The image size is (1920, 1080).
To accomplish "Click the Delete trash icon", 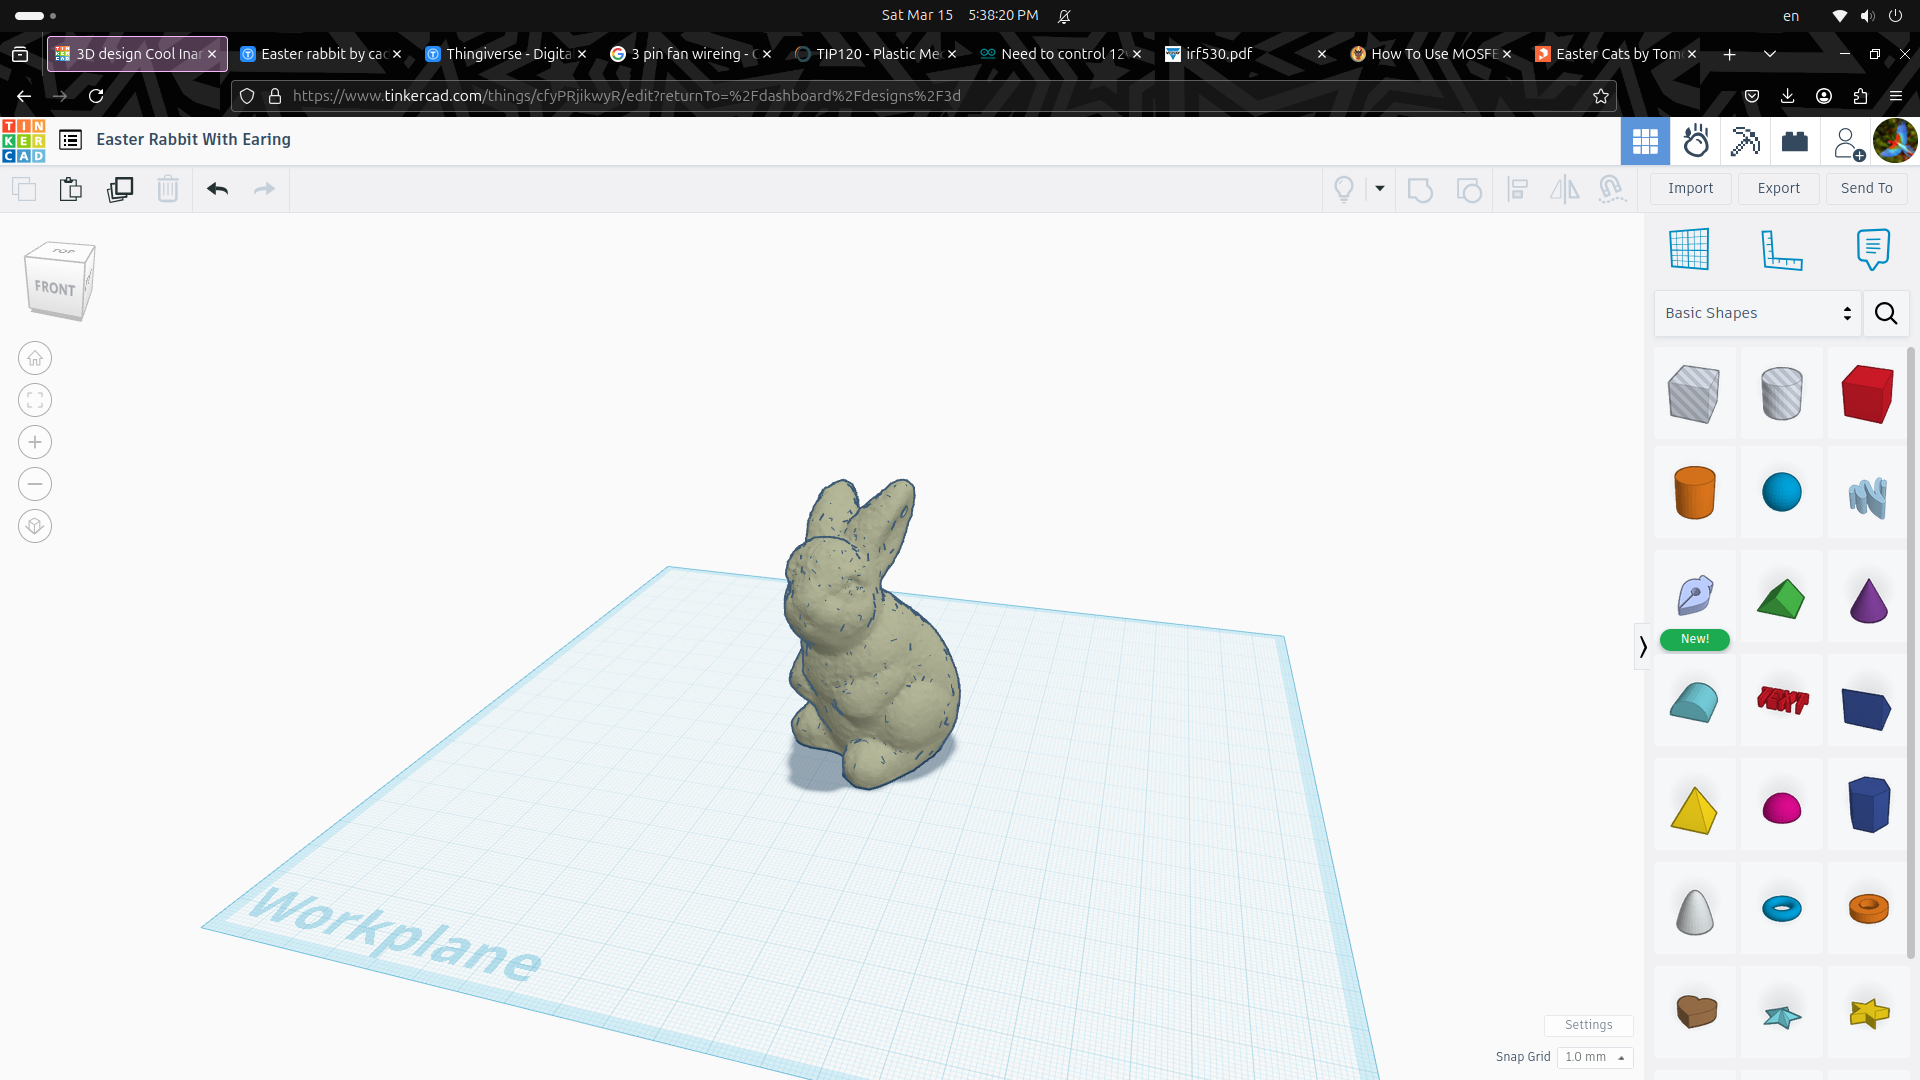I will click(x=168, y=189).
